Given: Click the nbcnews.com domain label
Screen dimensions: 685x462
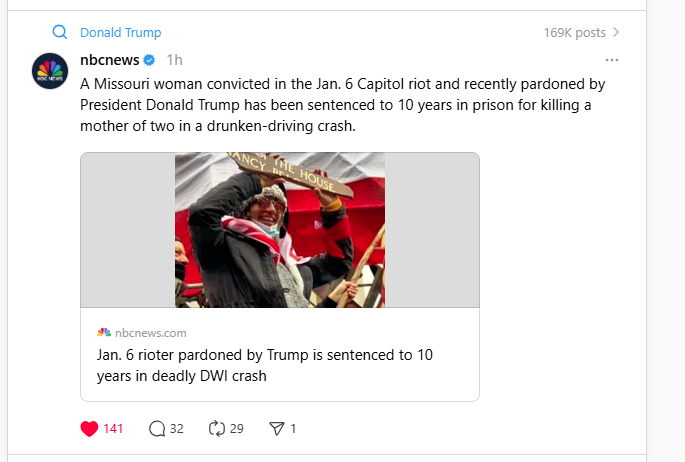Looking at the screenshot, I should coord(151,332).
